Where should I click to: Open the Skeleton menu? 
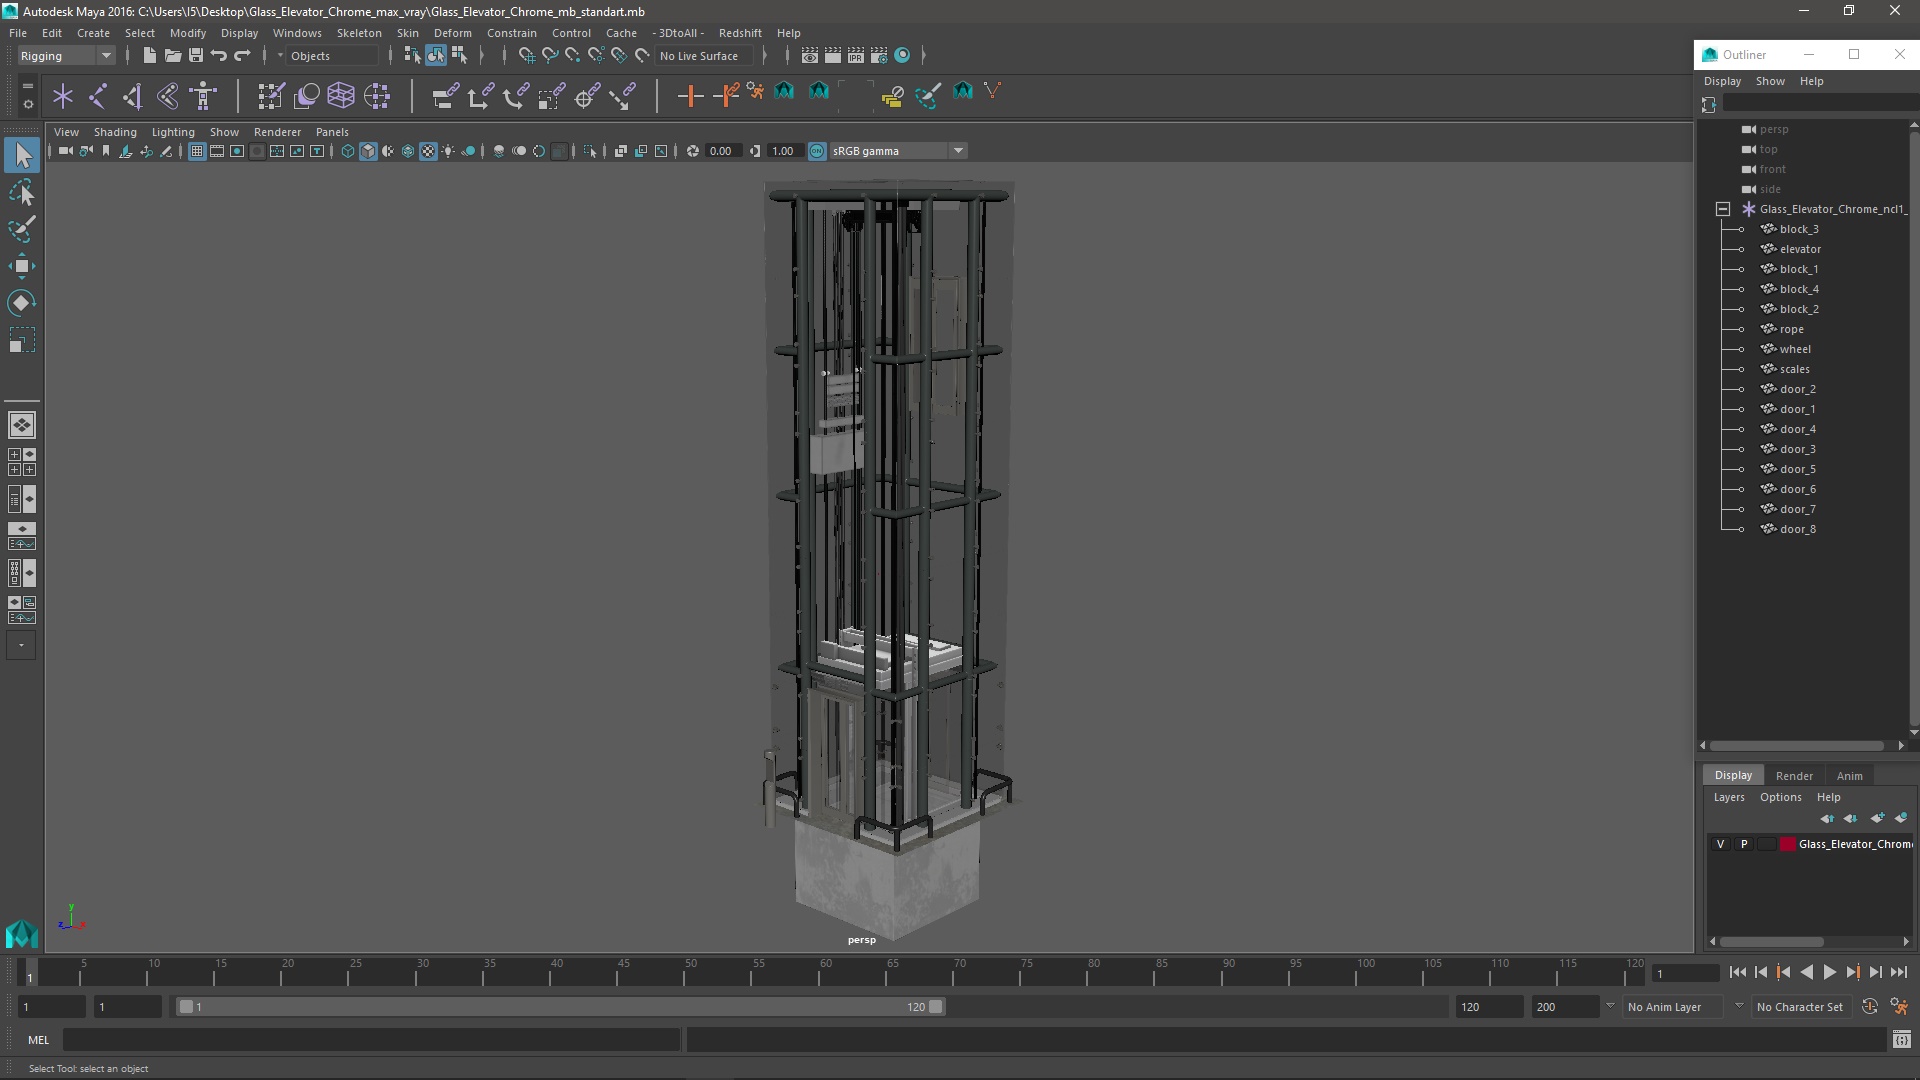coord(359,33)
